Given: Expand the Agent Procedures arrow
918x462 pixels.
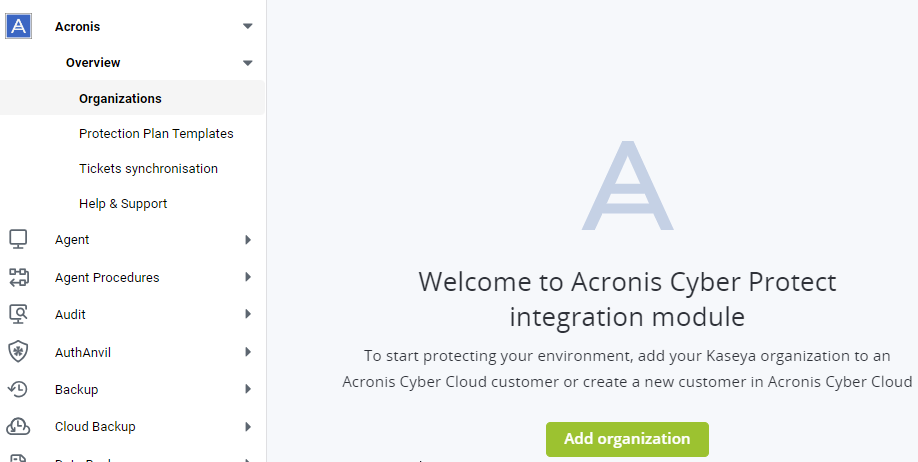Looking at the screenshot, I should tap(248, 277).
